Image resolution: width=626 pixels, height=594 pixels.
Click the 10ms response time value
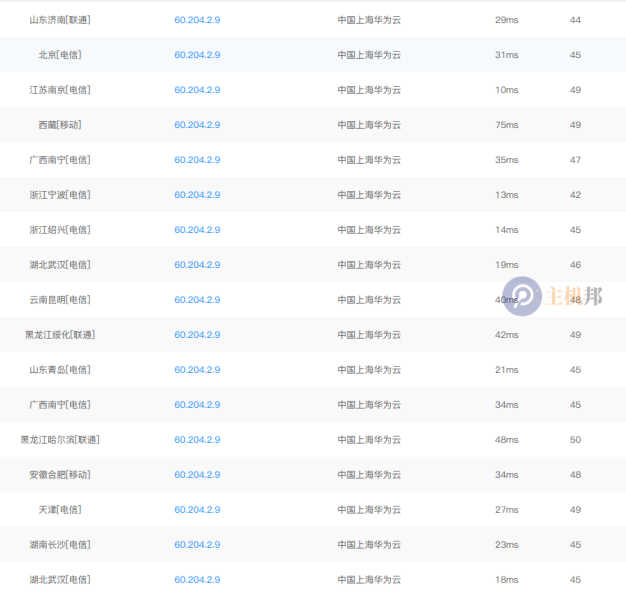(507, 90)
